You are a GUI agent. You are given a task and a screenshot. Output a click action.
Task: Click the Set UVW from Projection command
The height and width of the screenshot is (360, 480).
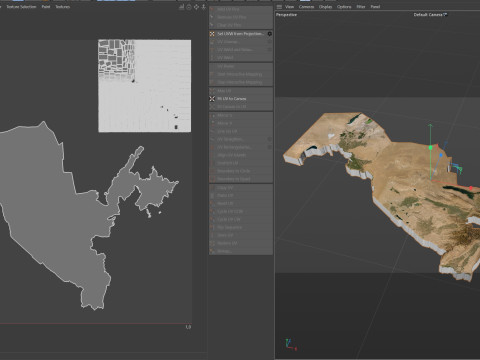[241, 34]
